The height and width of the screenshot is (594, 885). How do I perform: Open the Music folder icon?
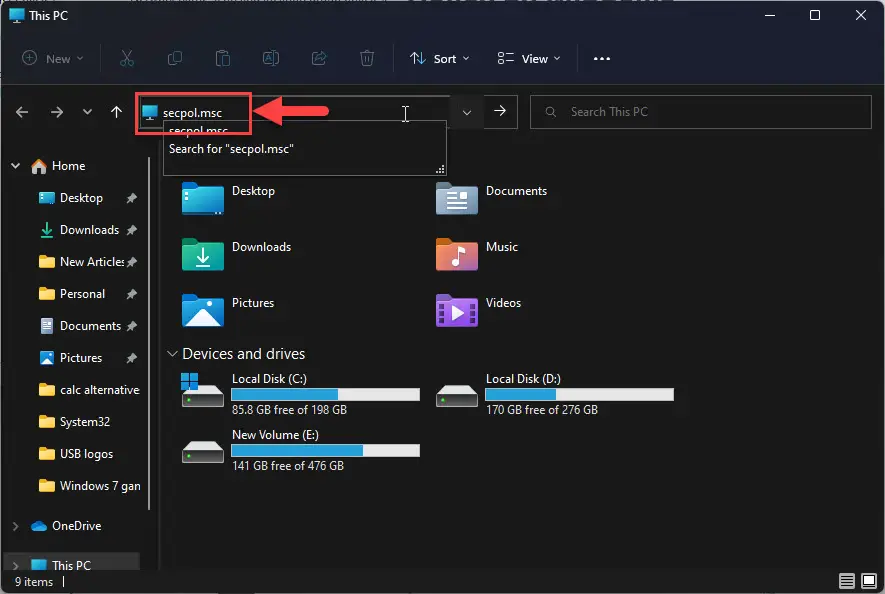[457, 254]
